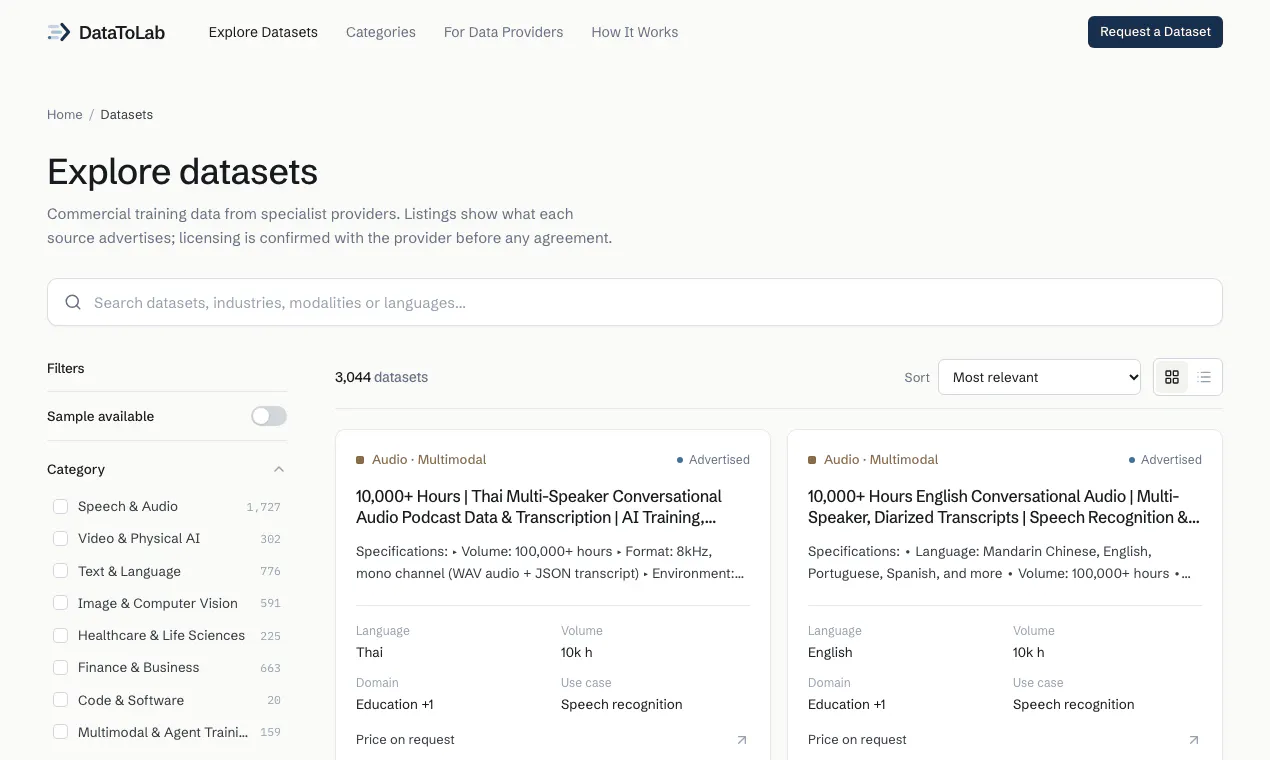The image size is (1270, 760).
Task: Toggle the Sample available switch
Action: [x=269, y=416]
